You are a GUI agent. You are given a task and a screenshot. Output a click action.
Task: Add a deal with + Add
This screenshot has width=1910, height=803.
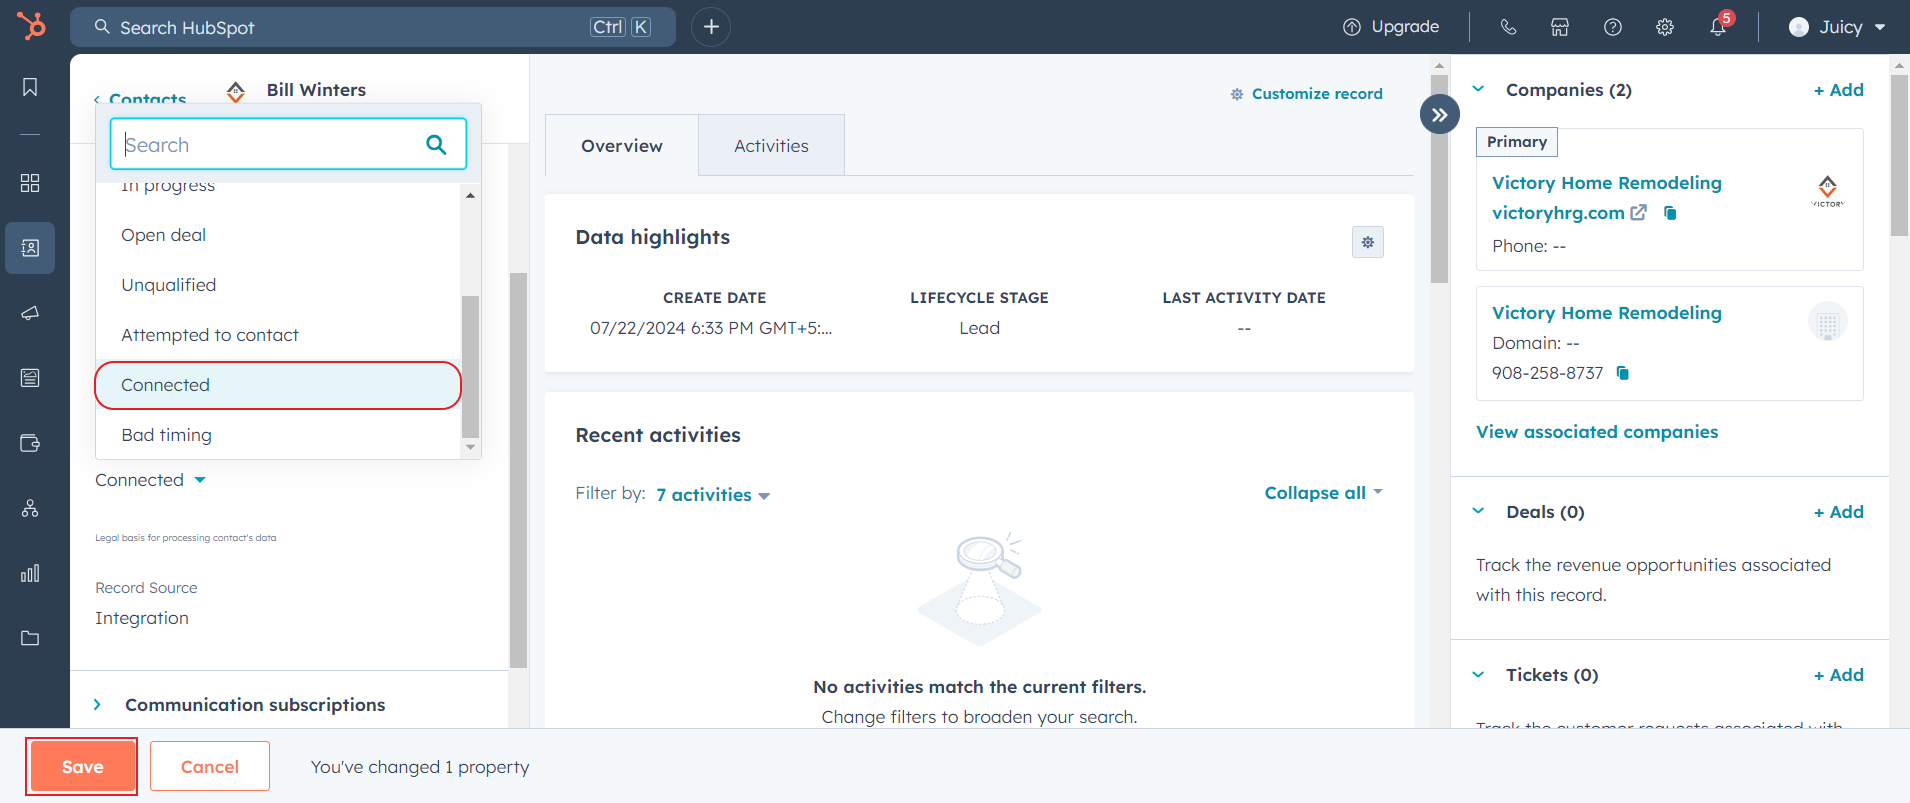[1839, 512]
